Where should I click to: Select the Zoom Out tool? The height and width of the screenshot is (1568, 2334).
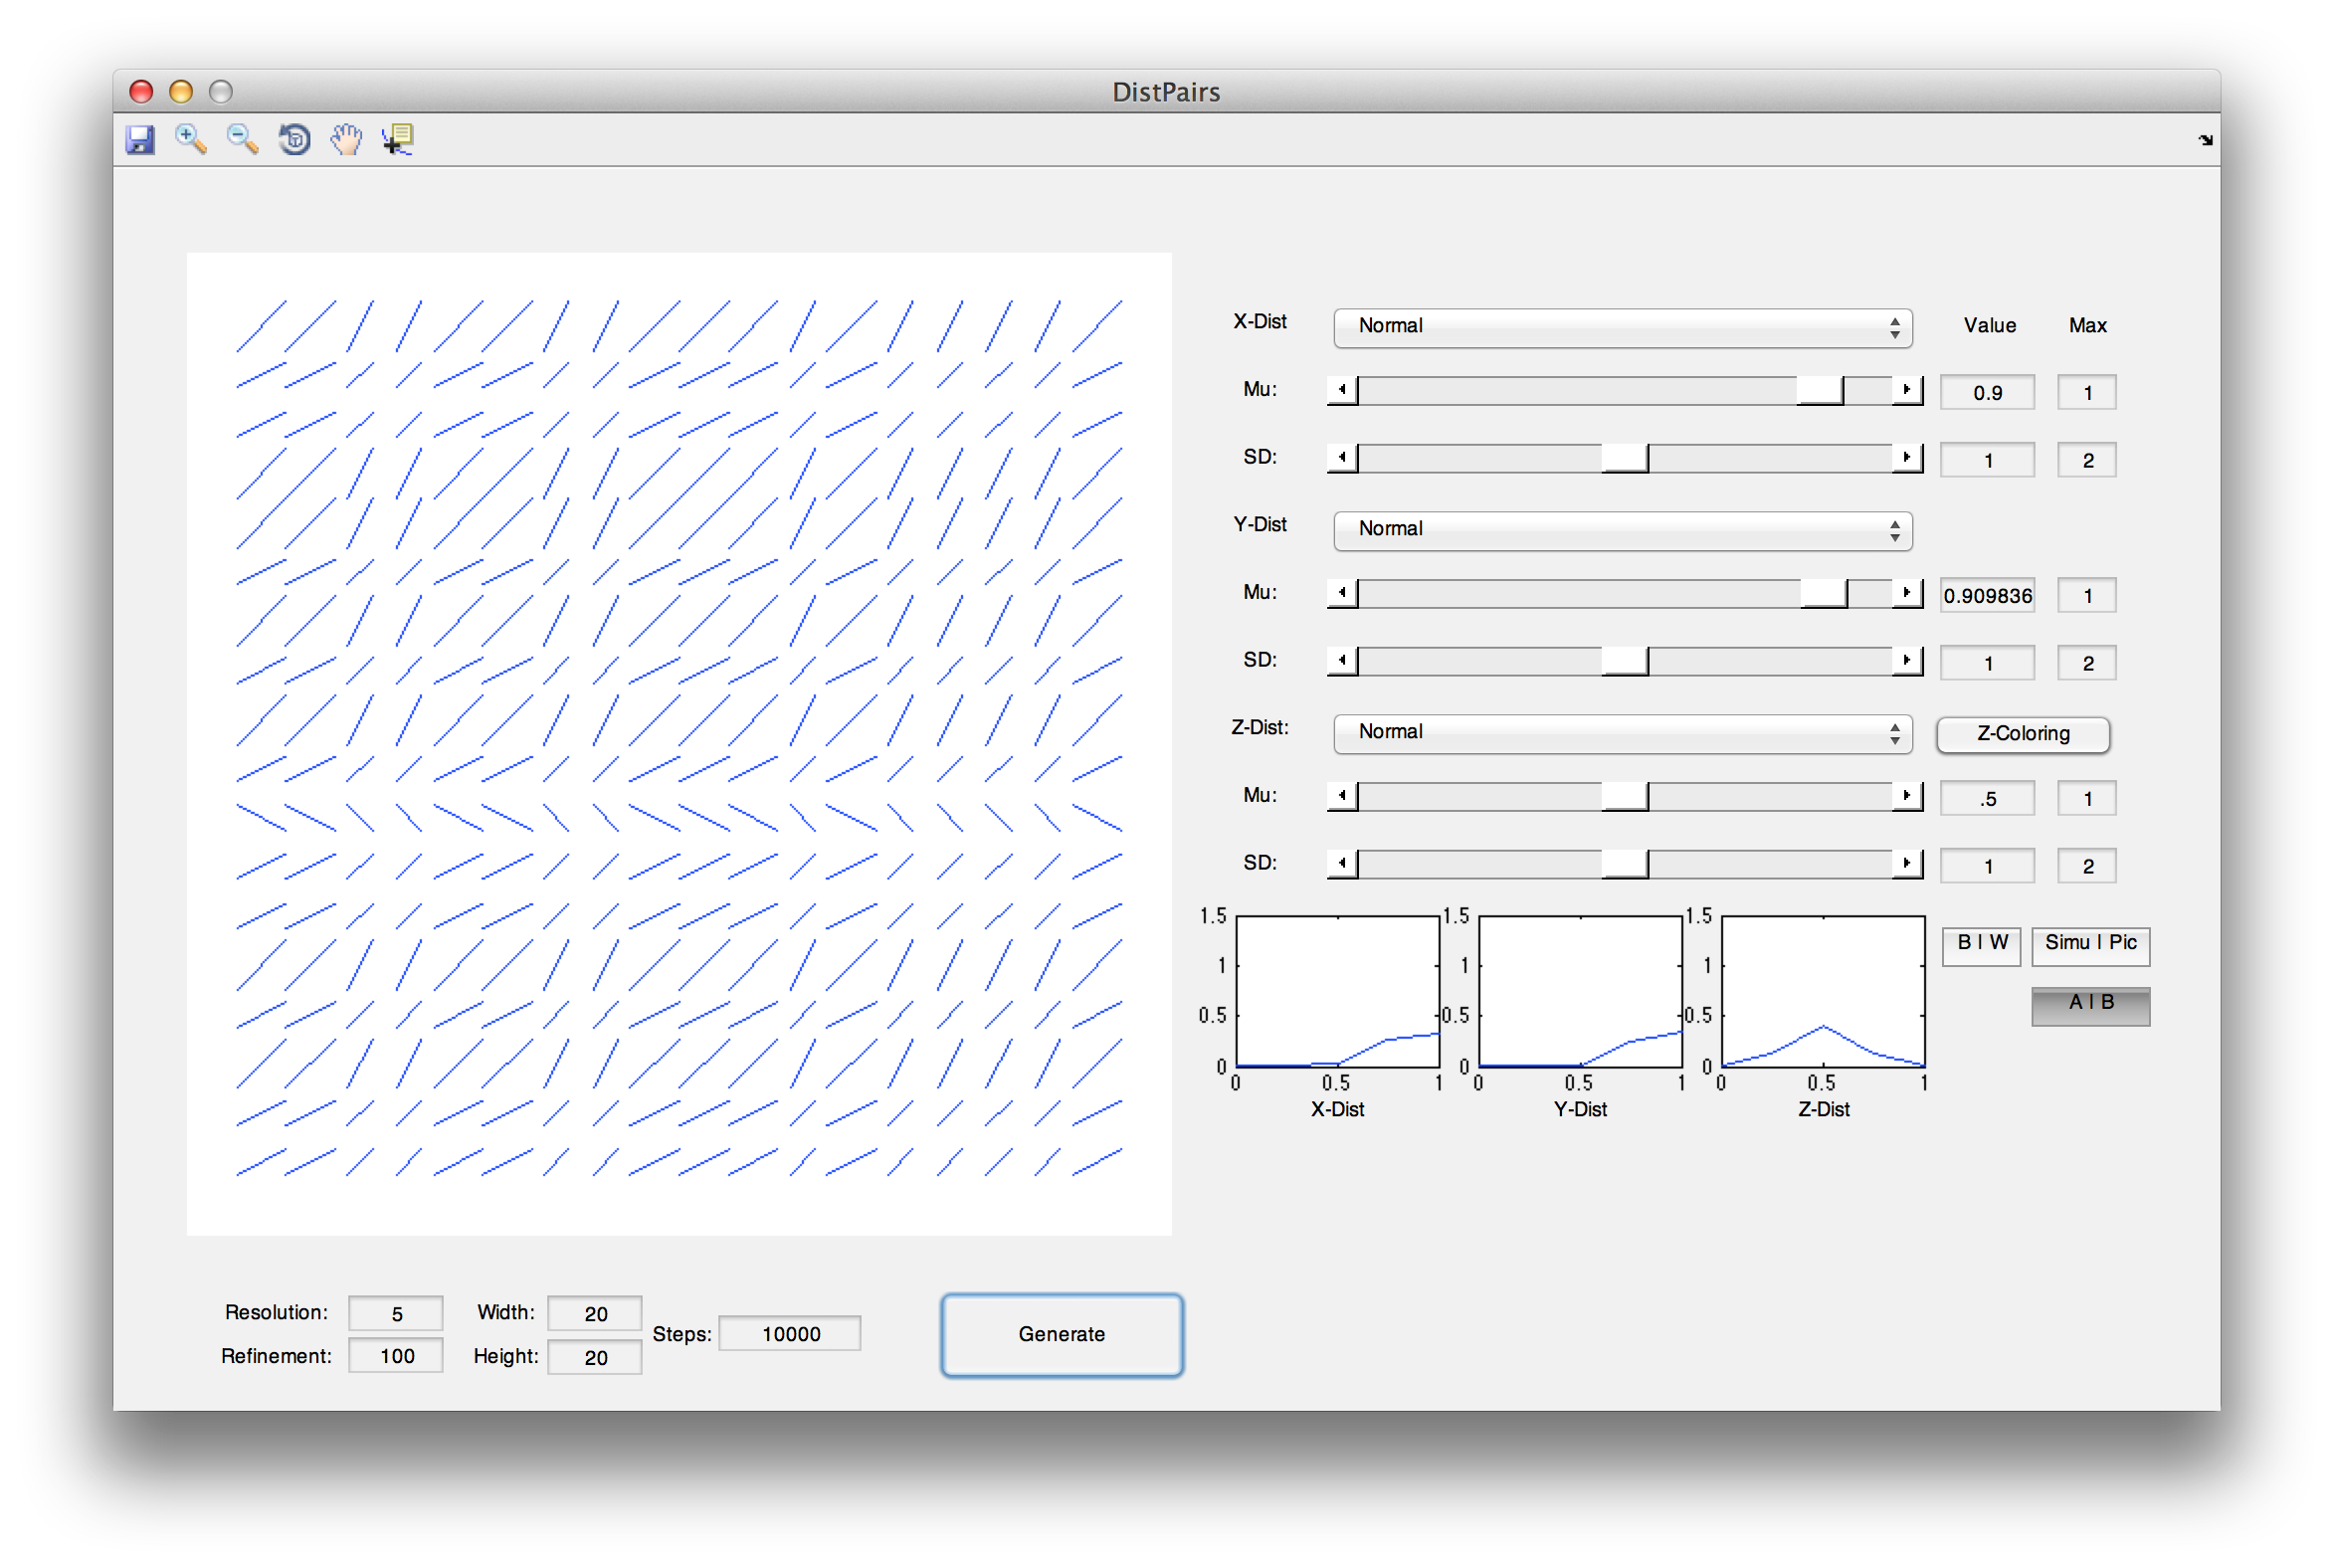[242, 139]
